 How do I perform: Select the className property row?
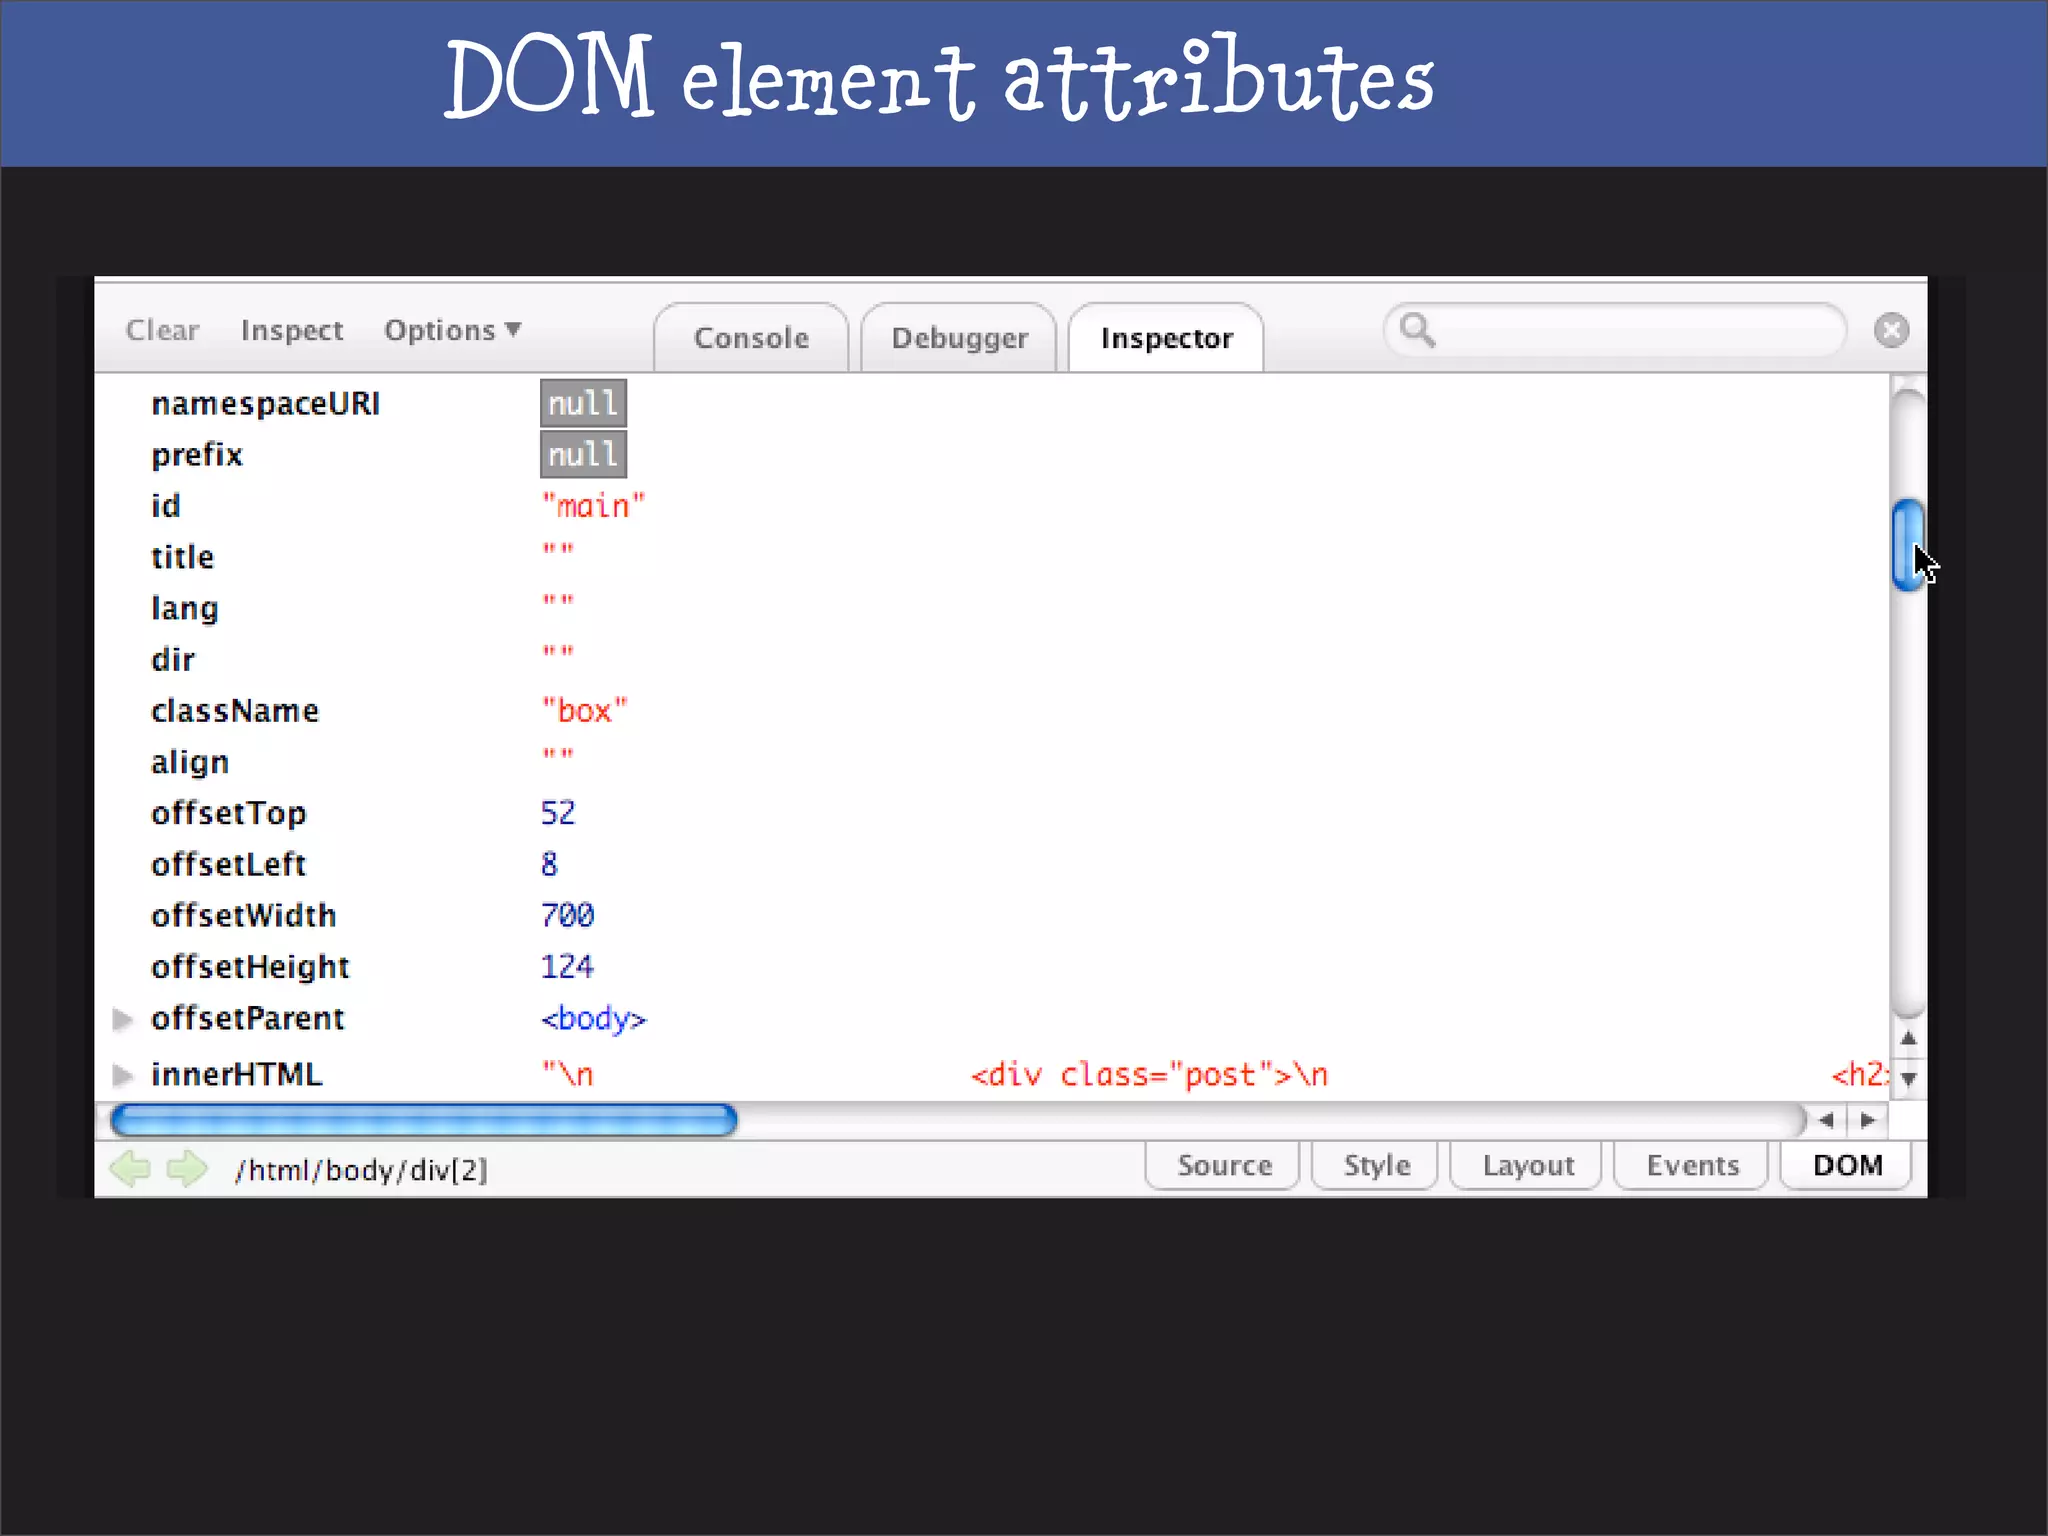pos(235,711)
